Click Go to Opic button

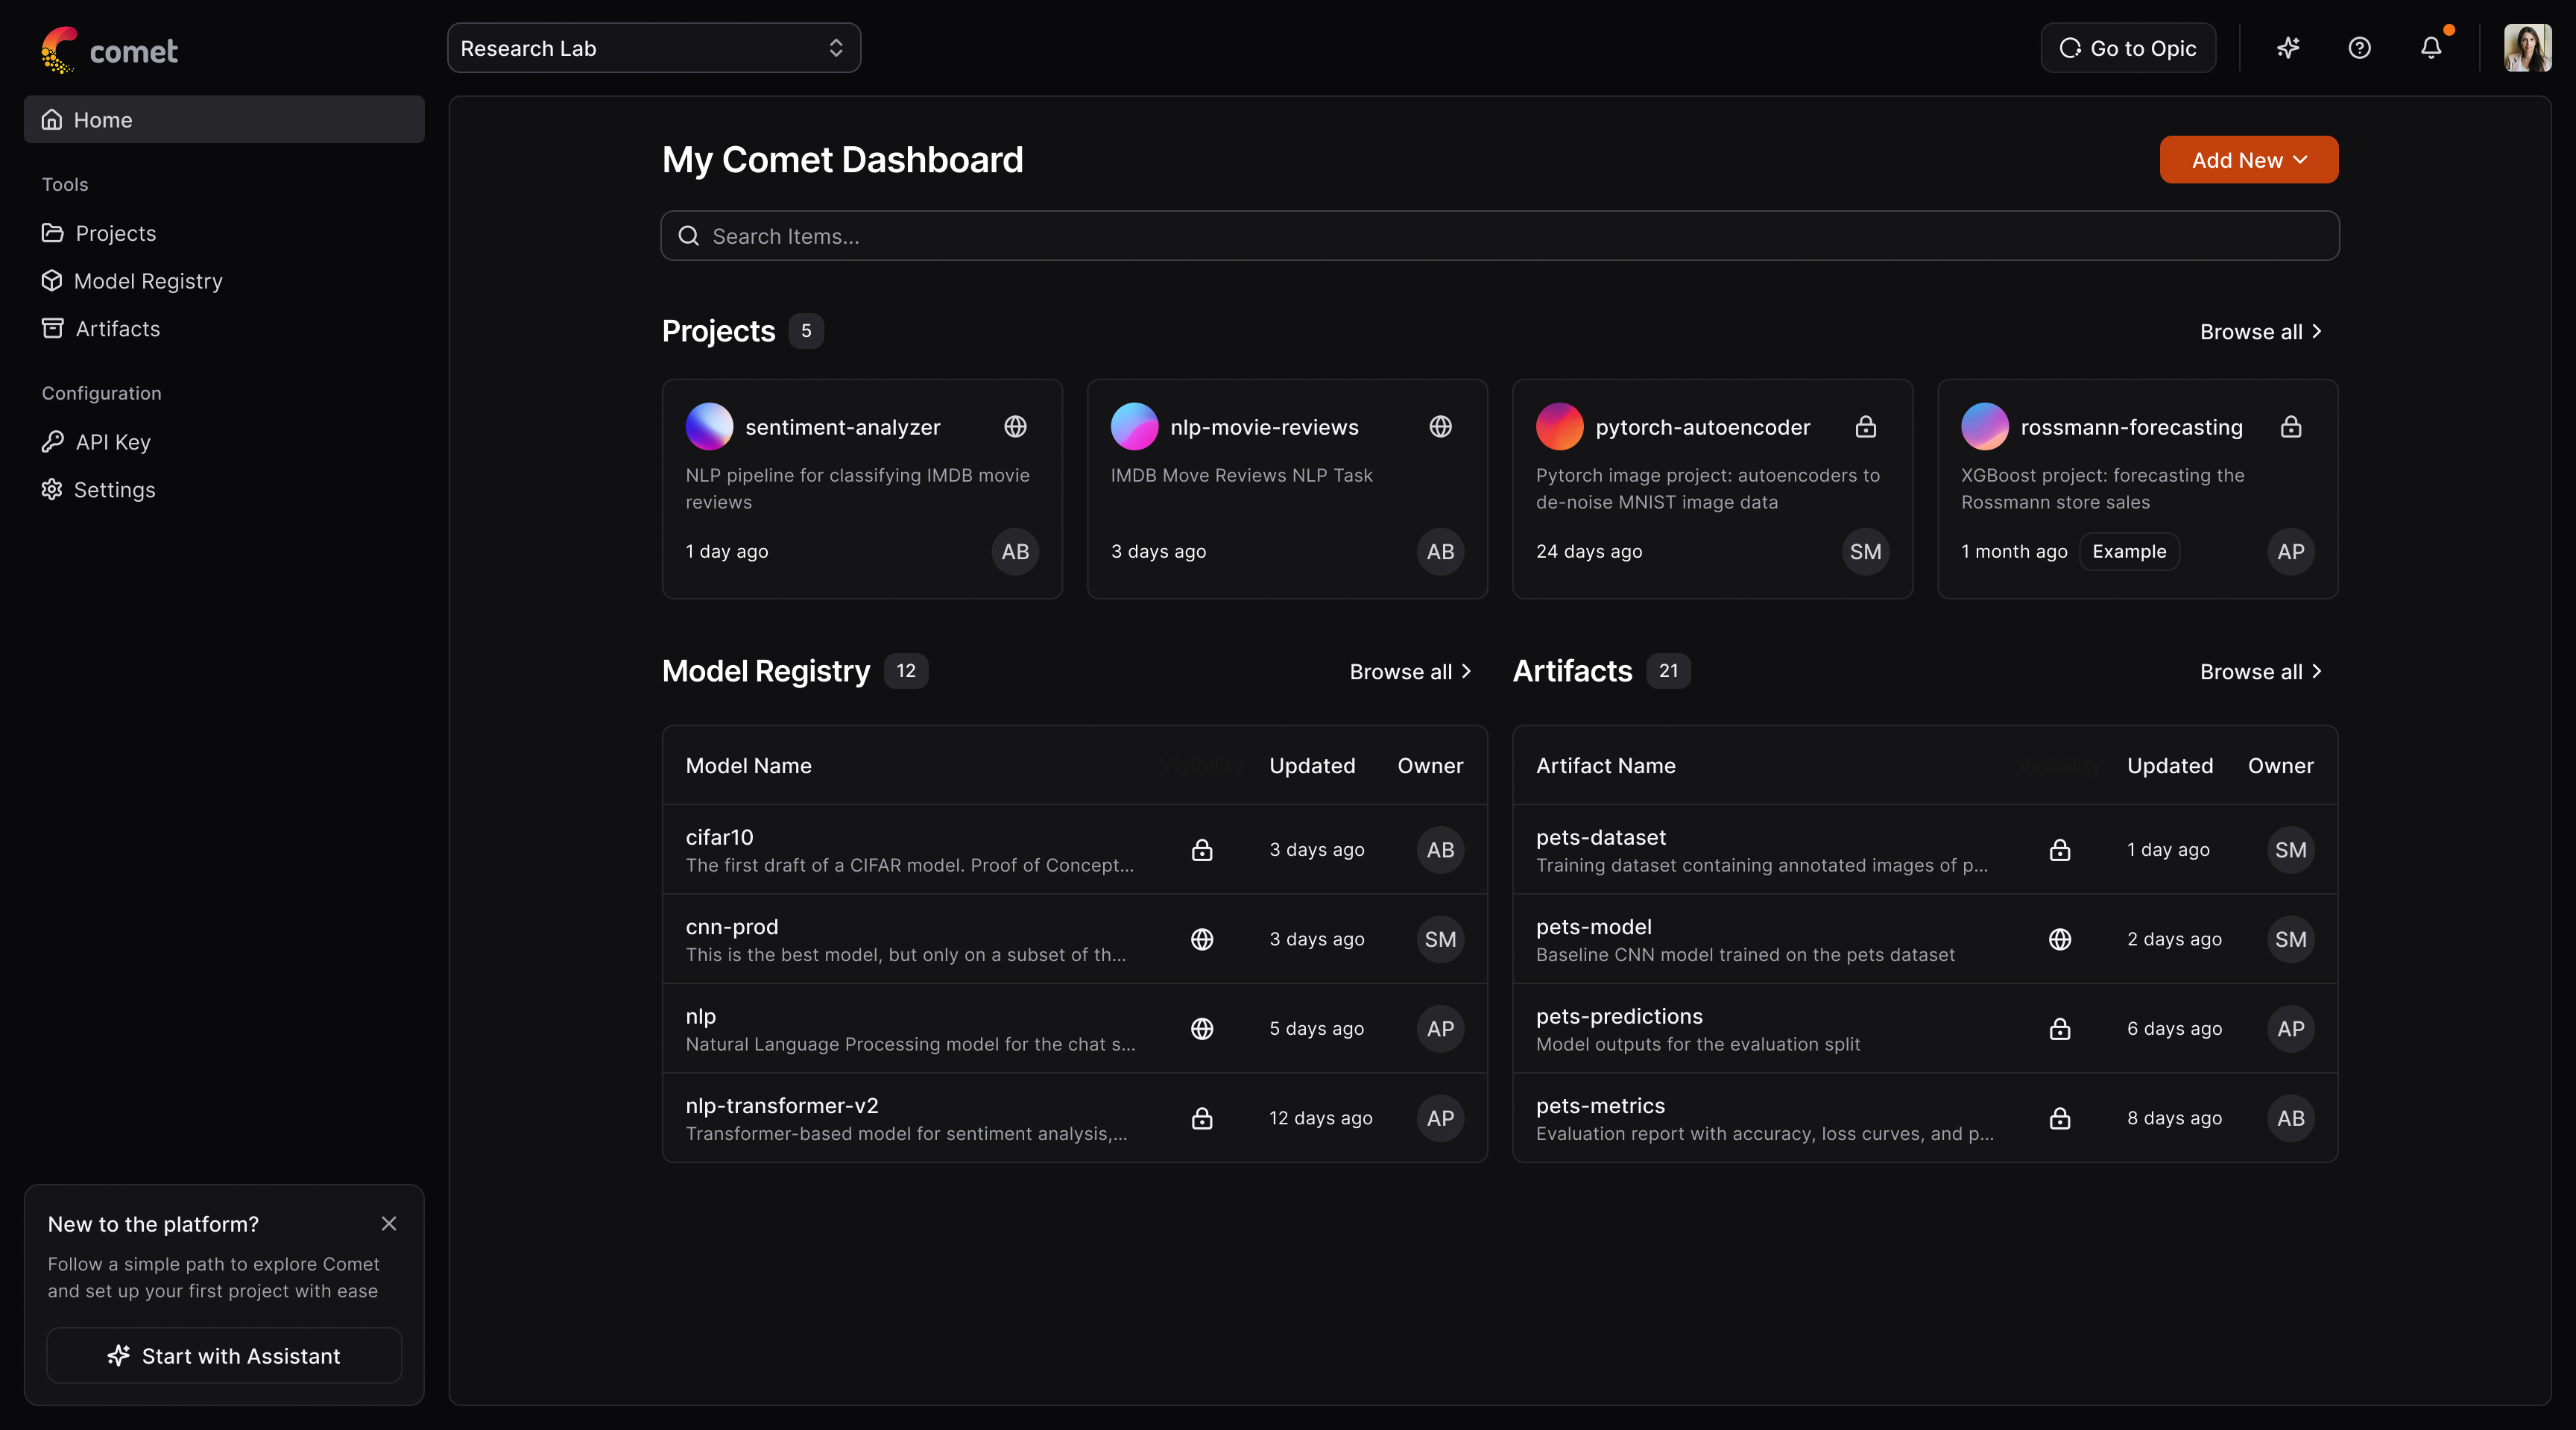point(2127,48)
